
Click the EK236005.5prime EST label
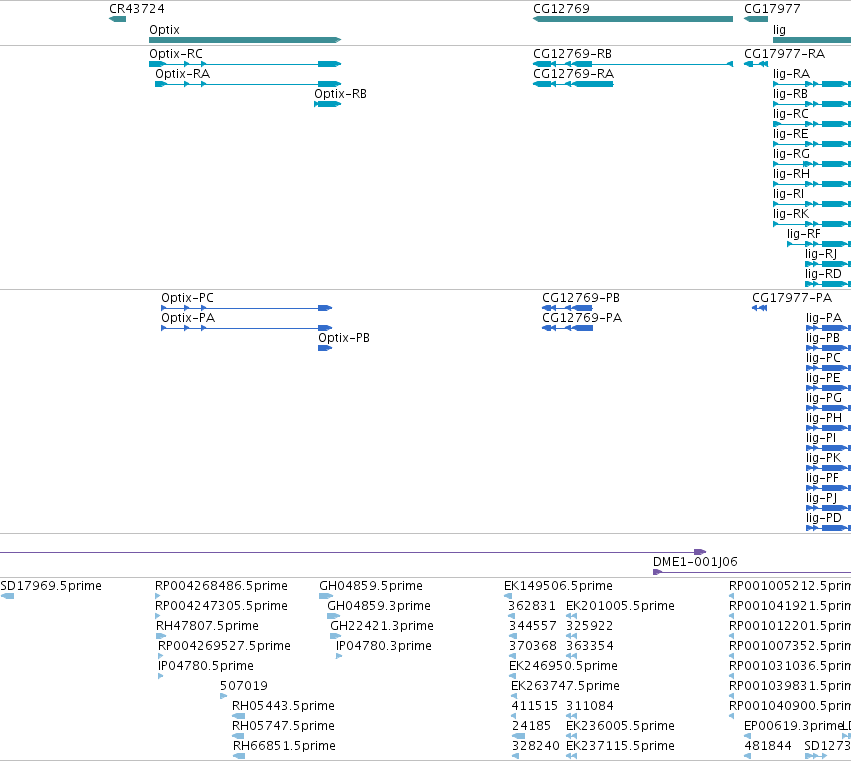point(620,726)
